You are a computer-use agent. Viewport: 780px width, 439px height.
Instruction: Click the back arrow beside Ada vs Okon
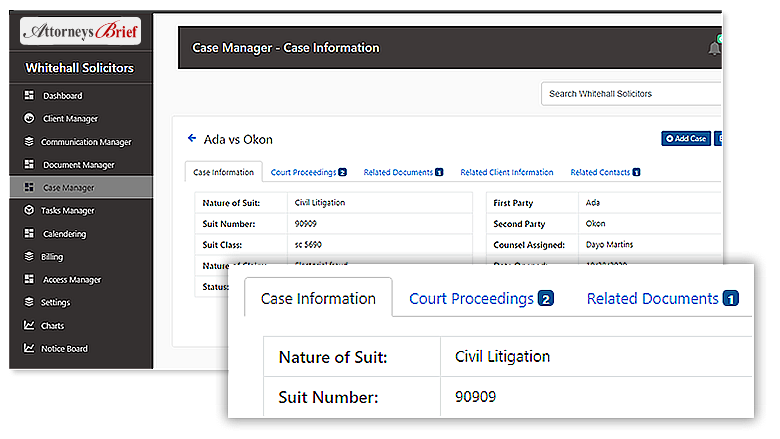[192, 139]
